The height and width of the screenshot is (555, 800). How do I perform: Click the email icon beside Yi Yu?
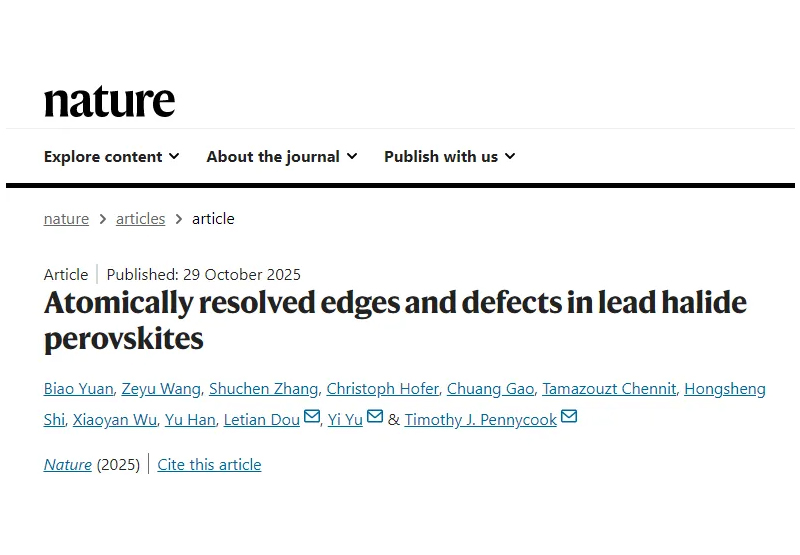pyautogui.click(x=375, y=418)
